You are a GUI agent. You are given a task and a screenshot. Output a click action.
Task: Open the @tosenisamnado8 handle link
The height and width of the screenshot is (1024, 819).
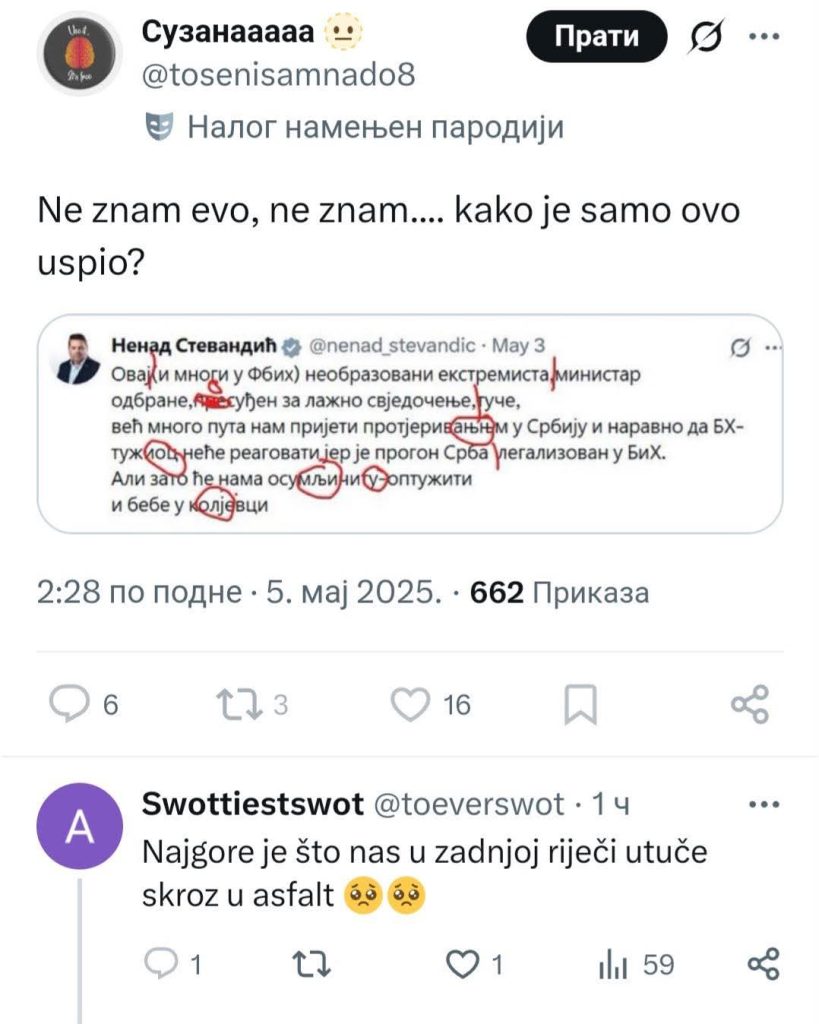(280, 75)
